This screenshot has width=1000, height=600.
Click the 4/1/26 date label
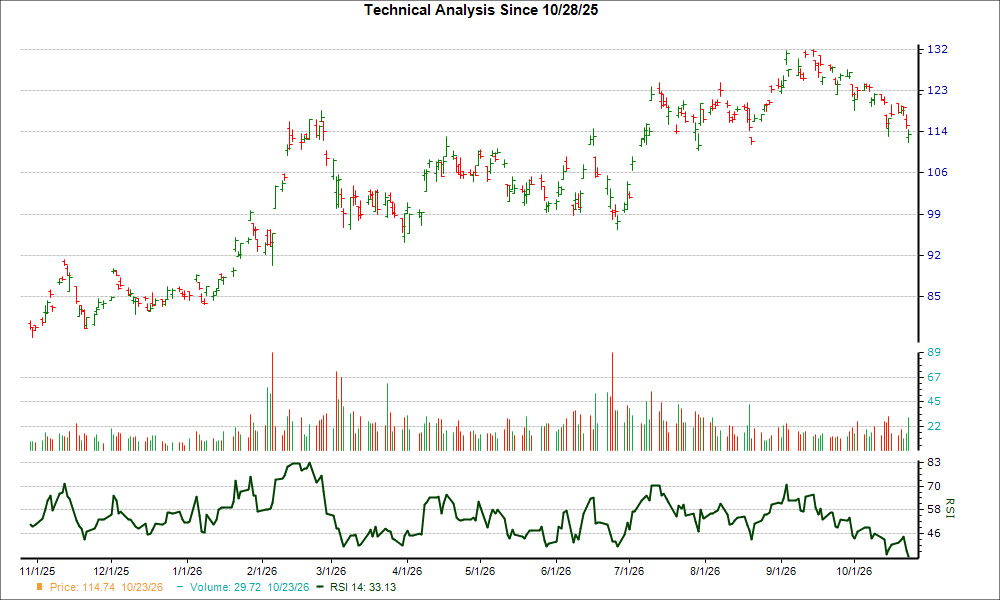[406, 571]
